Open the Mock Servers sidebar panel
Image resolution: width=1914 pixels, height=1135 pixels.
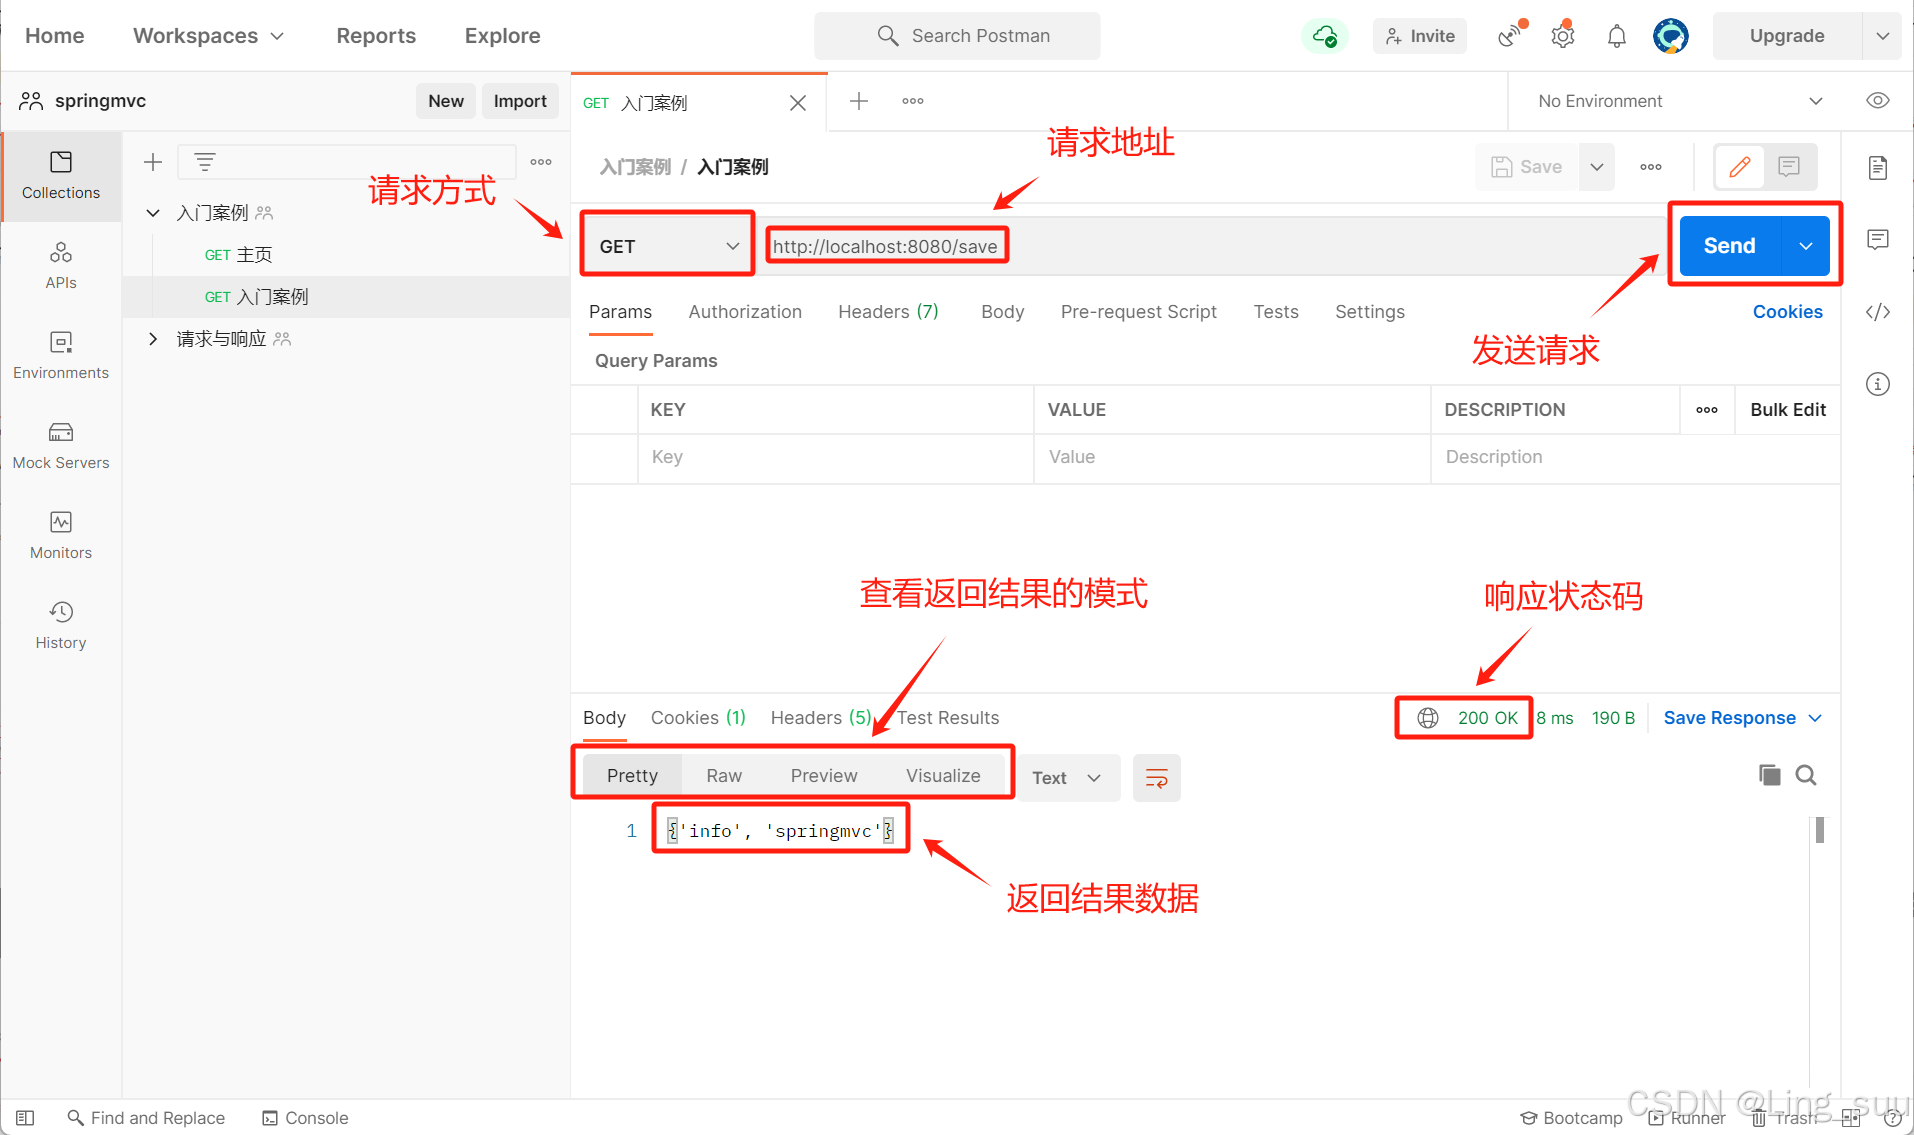click(61, 445)
